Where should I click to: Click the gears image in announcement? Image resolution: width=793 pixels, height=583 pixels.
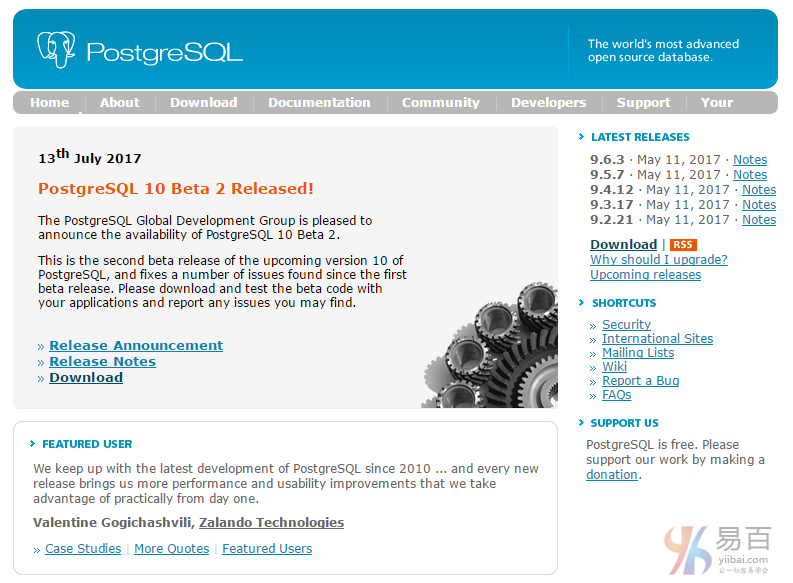(x=490, y=345)
